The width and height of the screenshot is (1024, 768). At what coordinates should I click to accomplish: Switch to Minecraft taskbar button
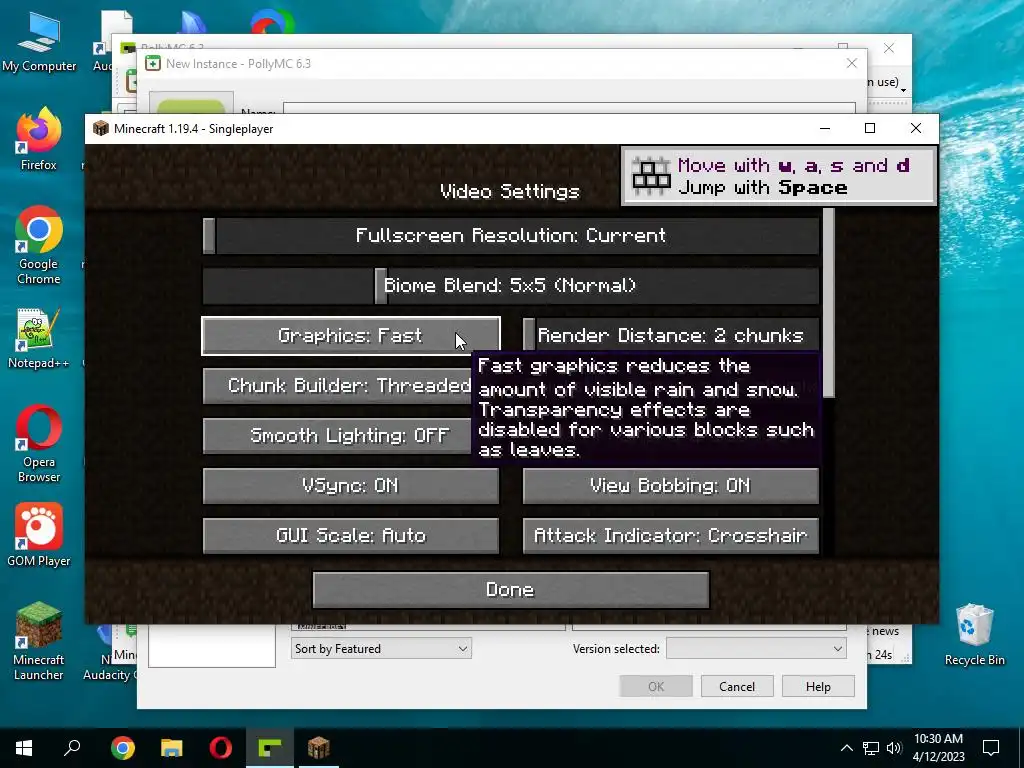(319, 748)
